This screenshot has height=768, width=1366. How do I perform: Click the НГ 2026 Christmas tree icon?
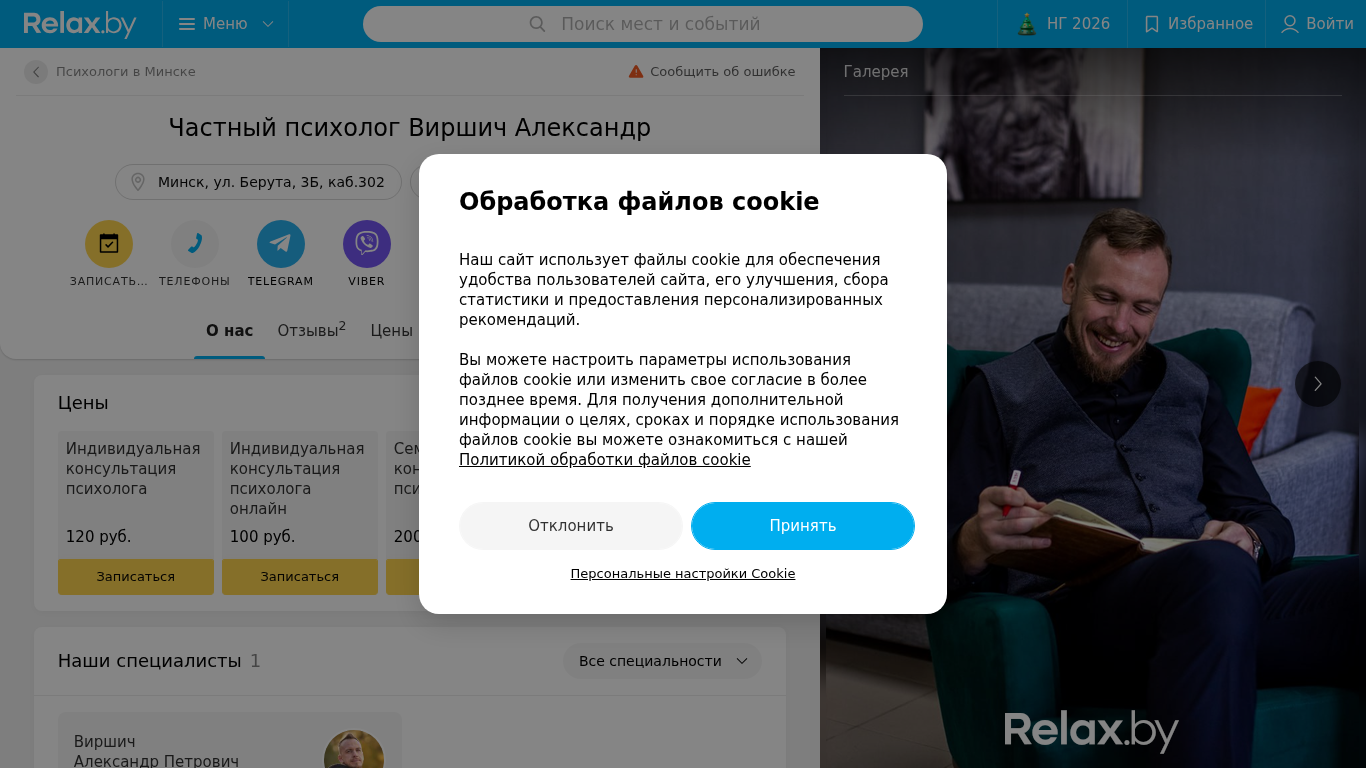pos(1027,24)
